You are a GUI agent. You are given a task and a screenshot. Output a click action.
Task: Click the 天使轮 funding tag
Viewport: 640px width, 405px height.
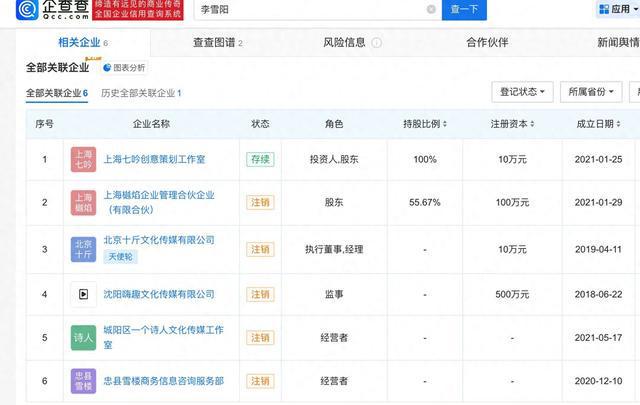coord(121,257)
